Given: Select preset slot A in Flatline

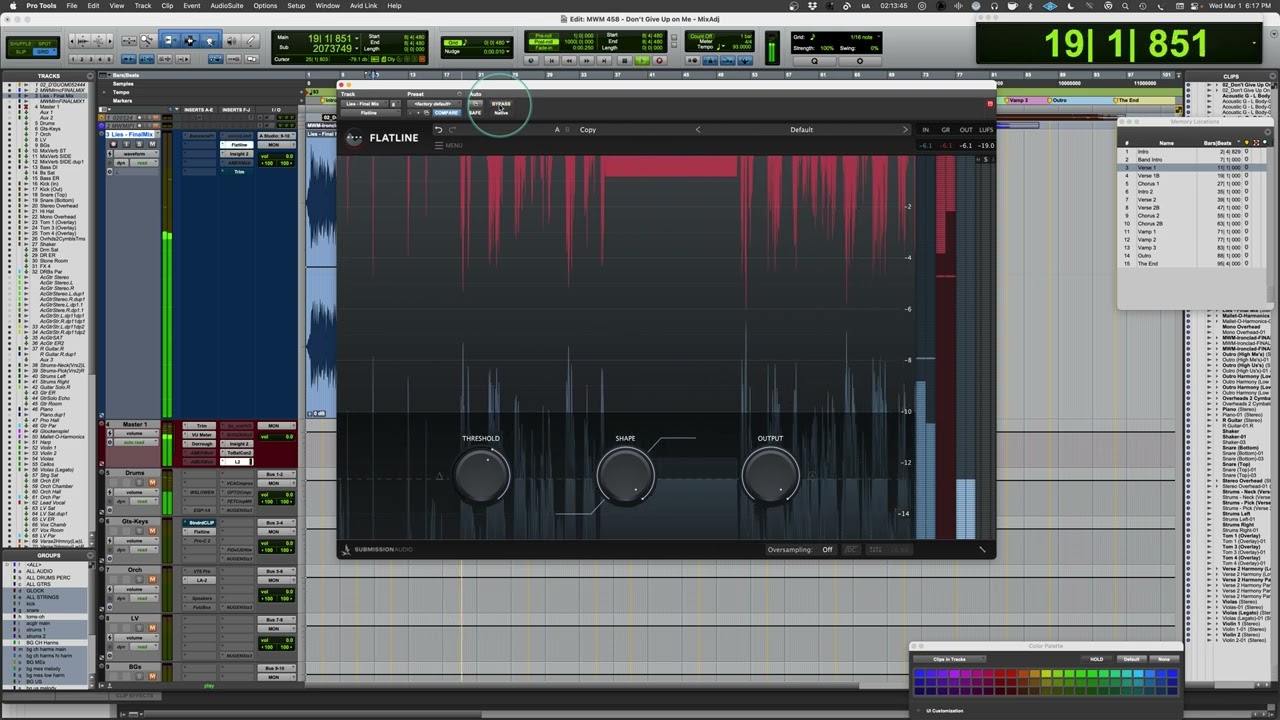Looking at the screenshot, I should click(x=557, y=130).
